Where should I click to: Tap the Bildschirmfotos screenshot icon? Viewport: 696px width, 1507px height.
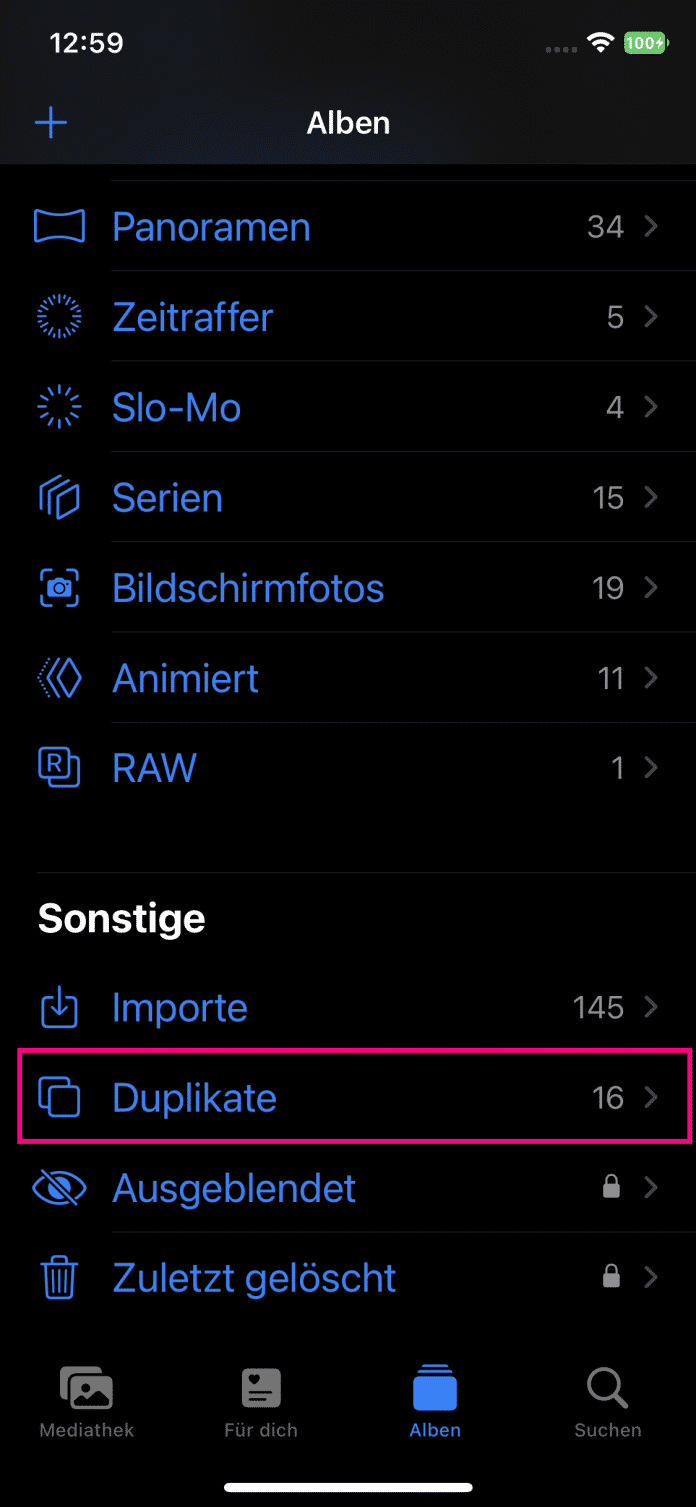(x=59, y=588)
